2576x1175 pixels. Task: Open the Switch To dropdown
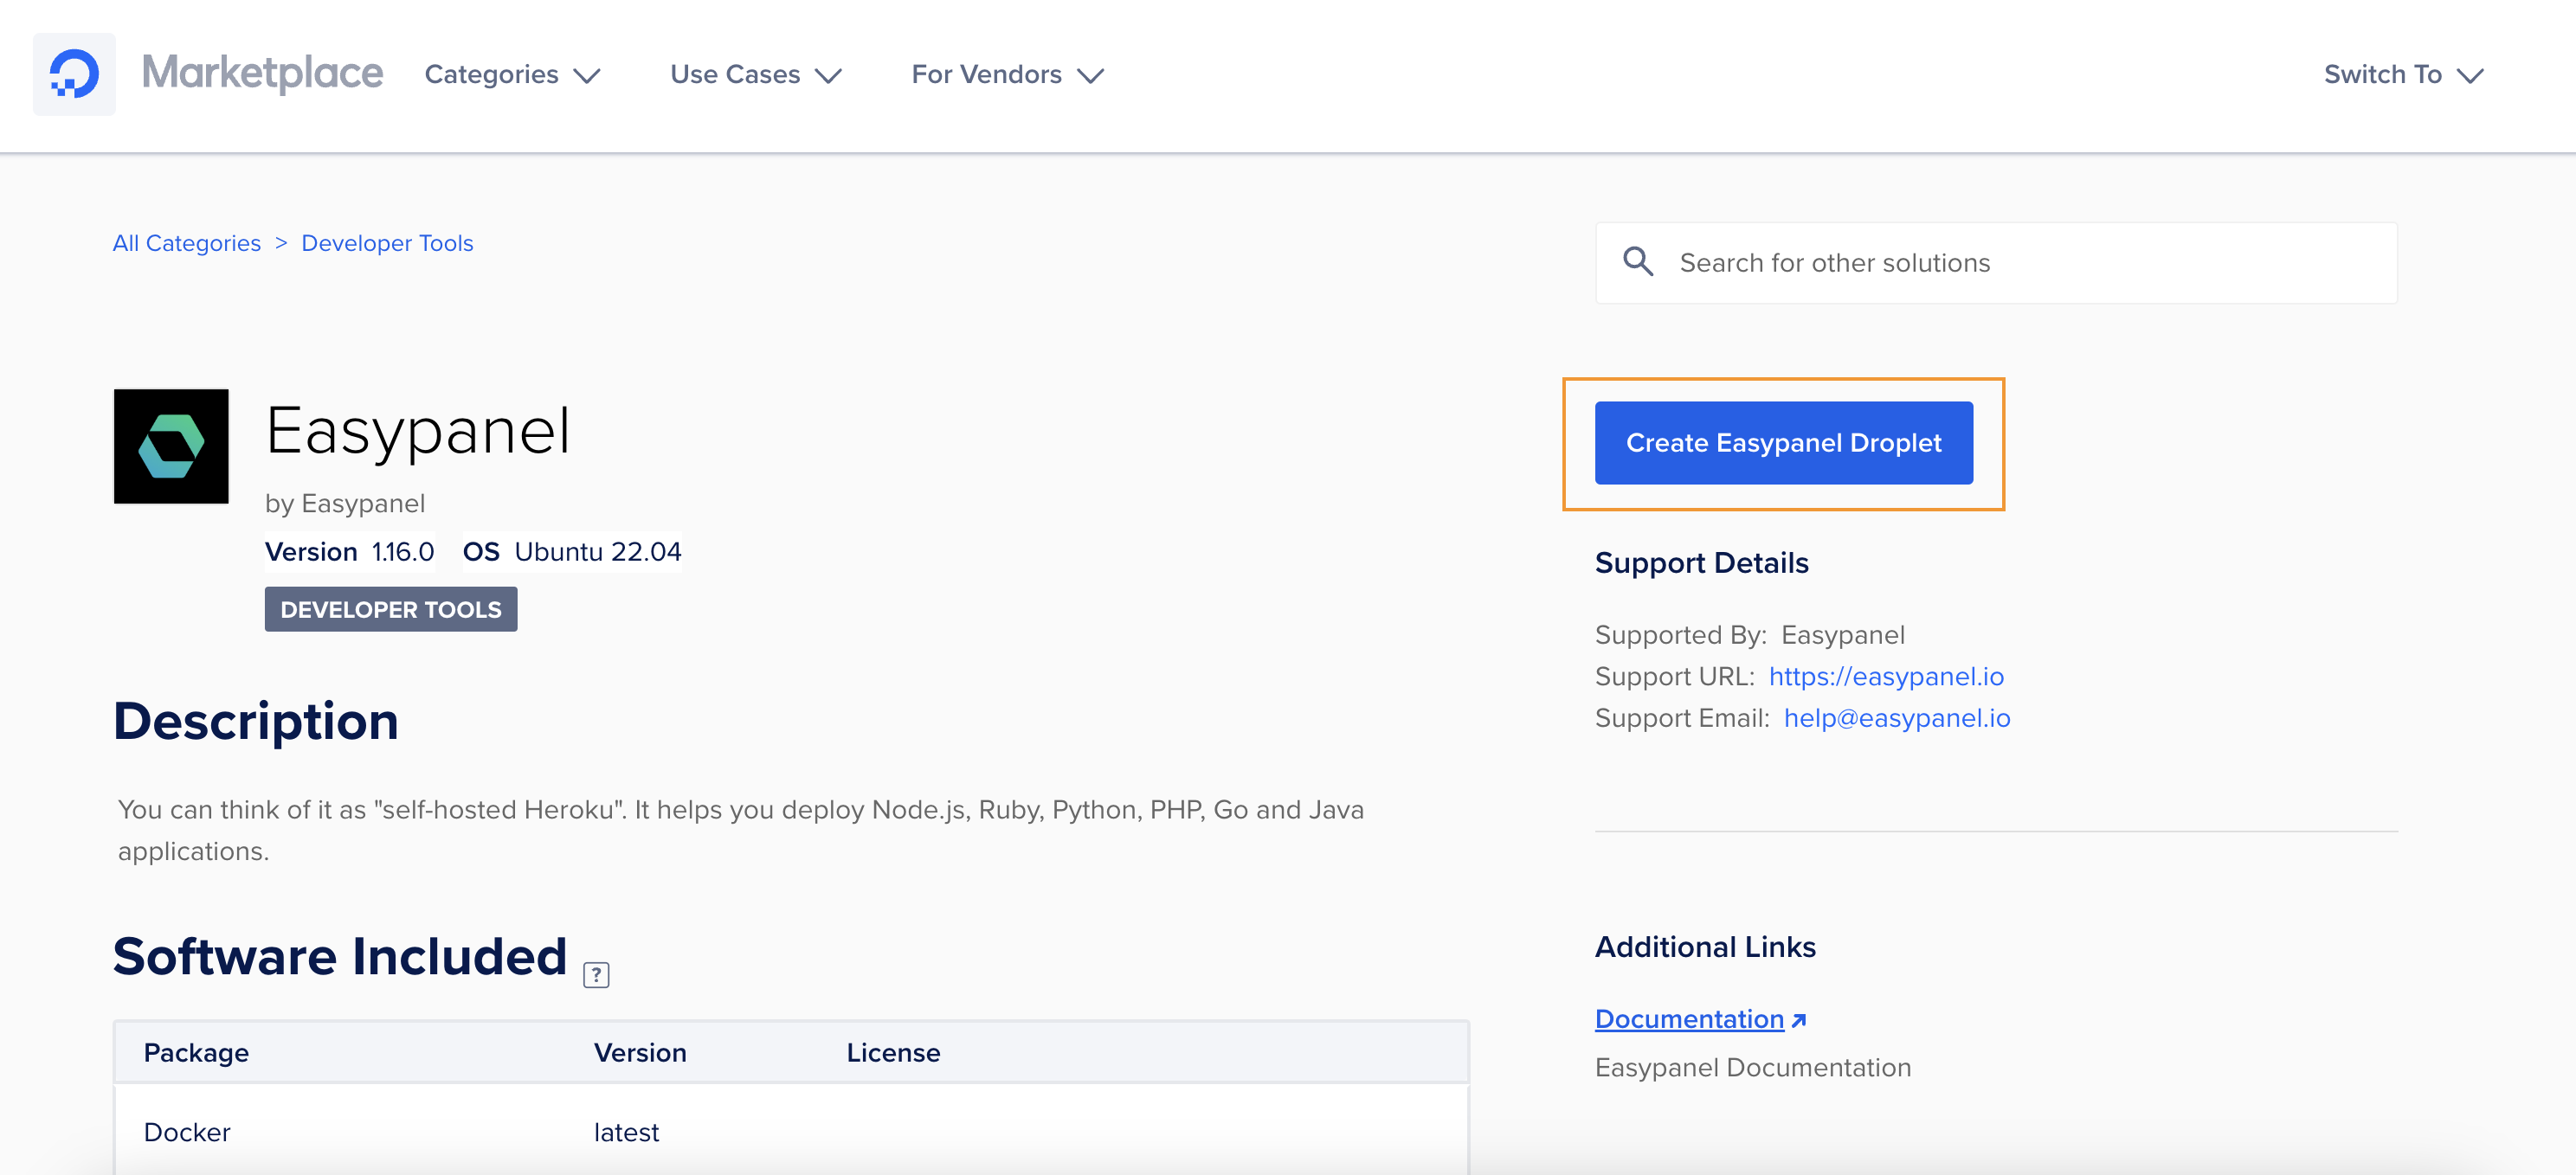click(2404, 74)
